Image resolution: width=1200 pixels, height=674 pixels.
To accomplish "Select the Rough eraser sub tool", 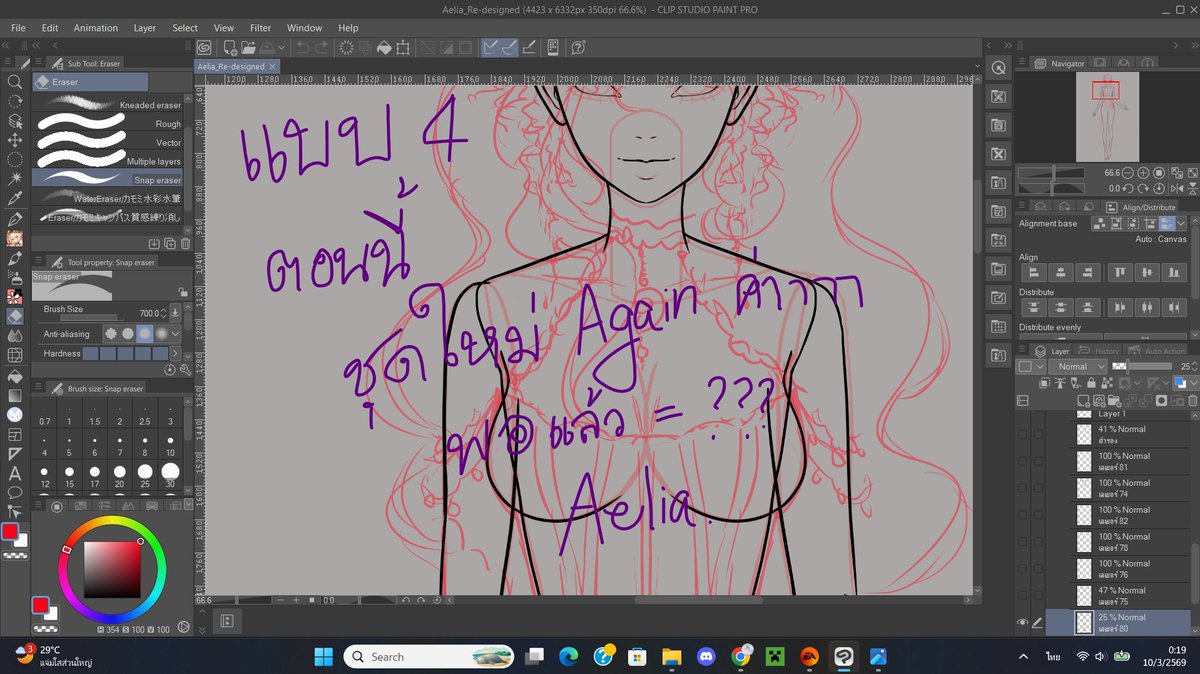I will 109,124.
